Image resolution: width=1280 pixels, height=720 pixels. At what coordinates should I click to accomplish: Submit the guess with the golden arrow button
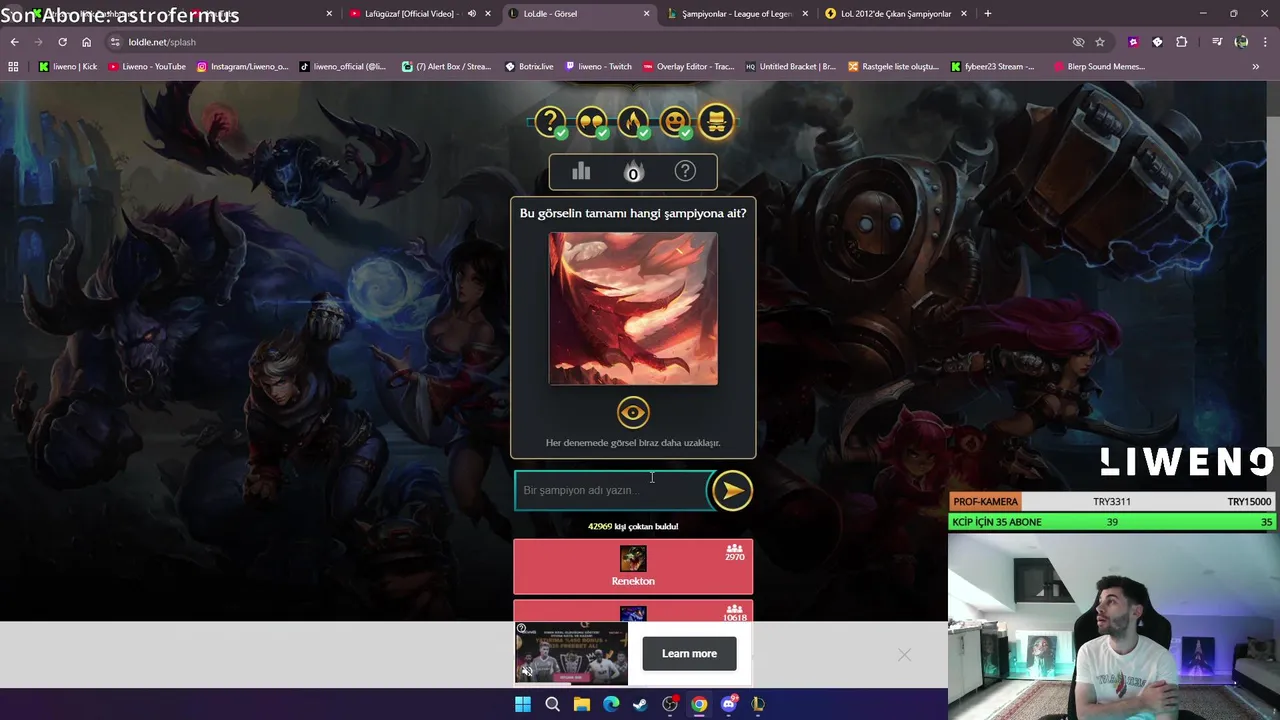coord(732,490)
